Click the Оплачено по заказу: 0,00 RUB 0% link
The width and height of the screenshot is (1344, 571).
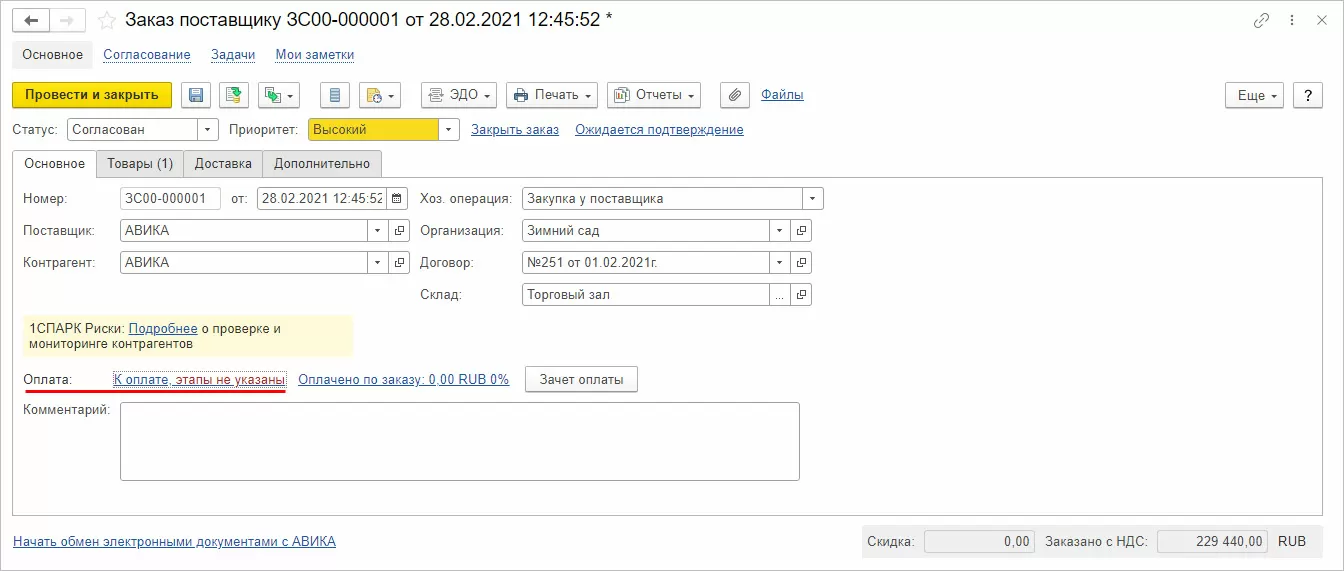point(404,379)
